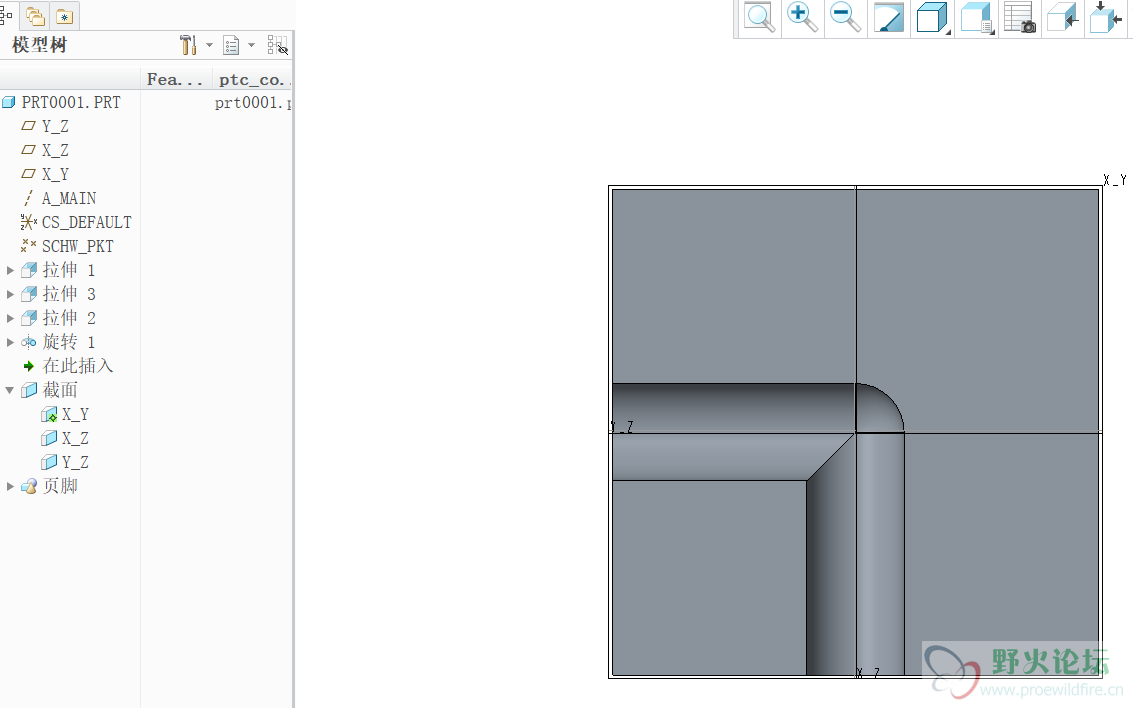Select the 拉伸 1 extrude feature
The height and width of the screenshot is (708, 1133).
(x=69, y=270)
